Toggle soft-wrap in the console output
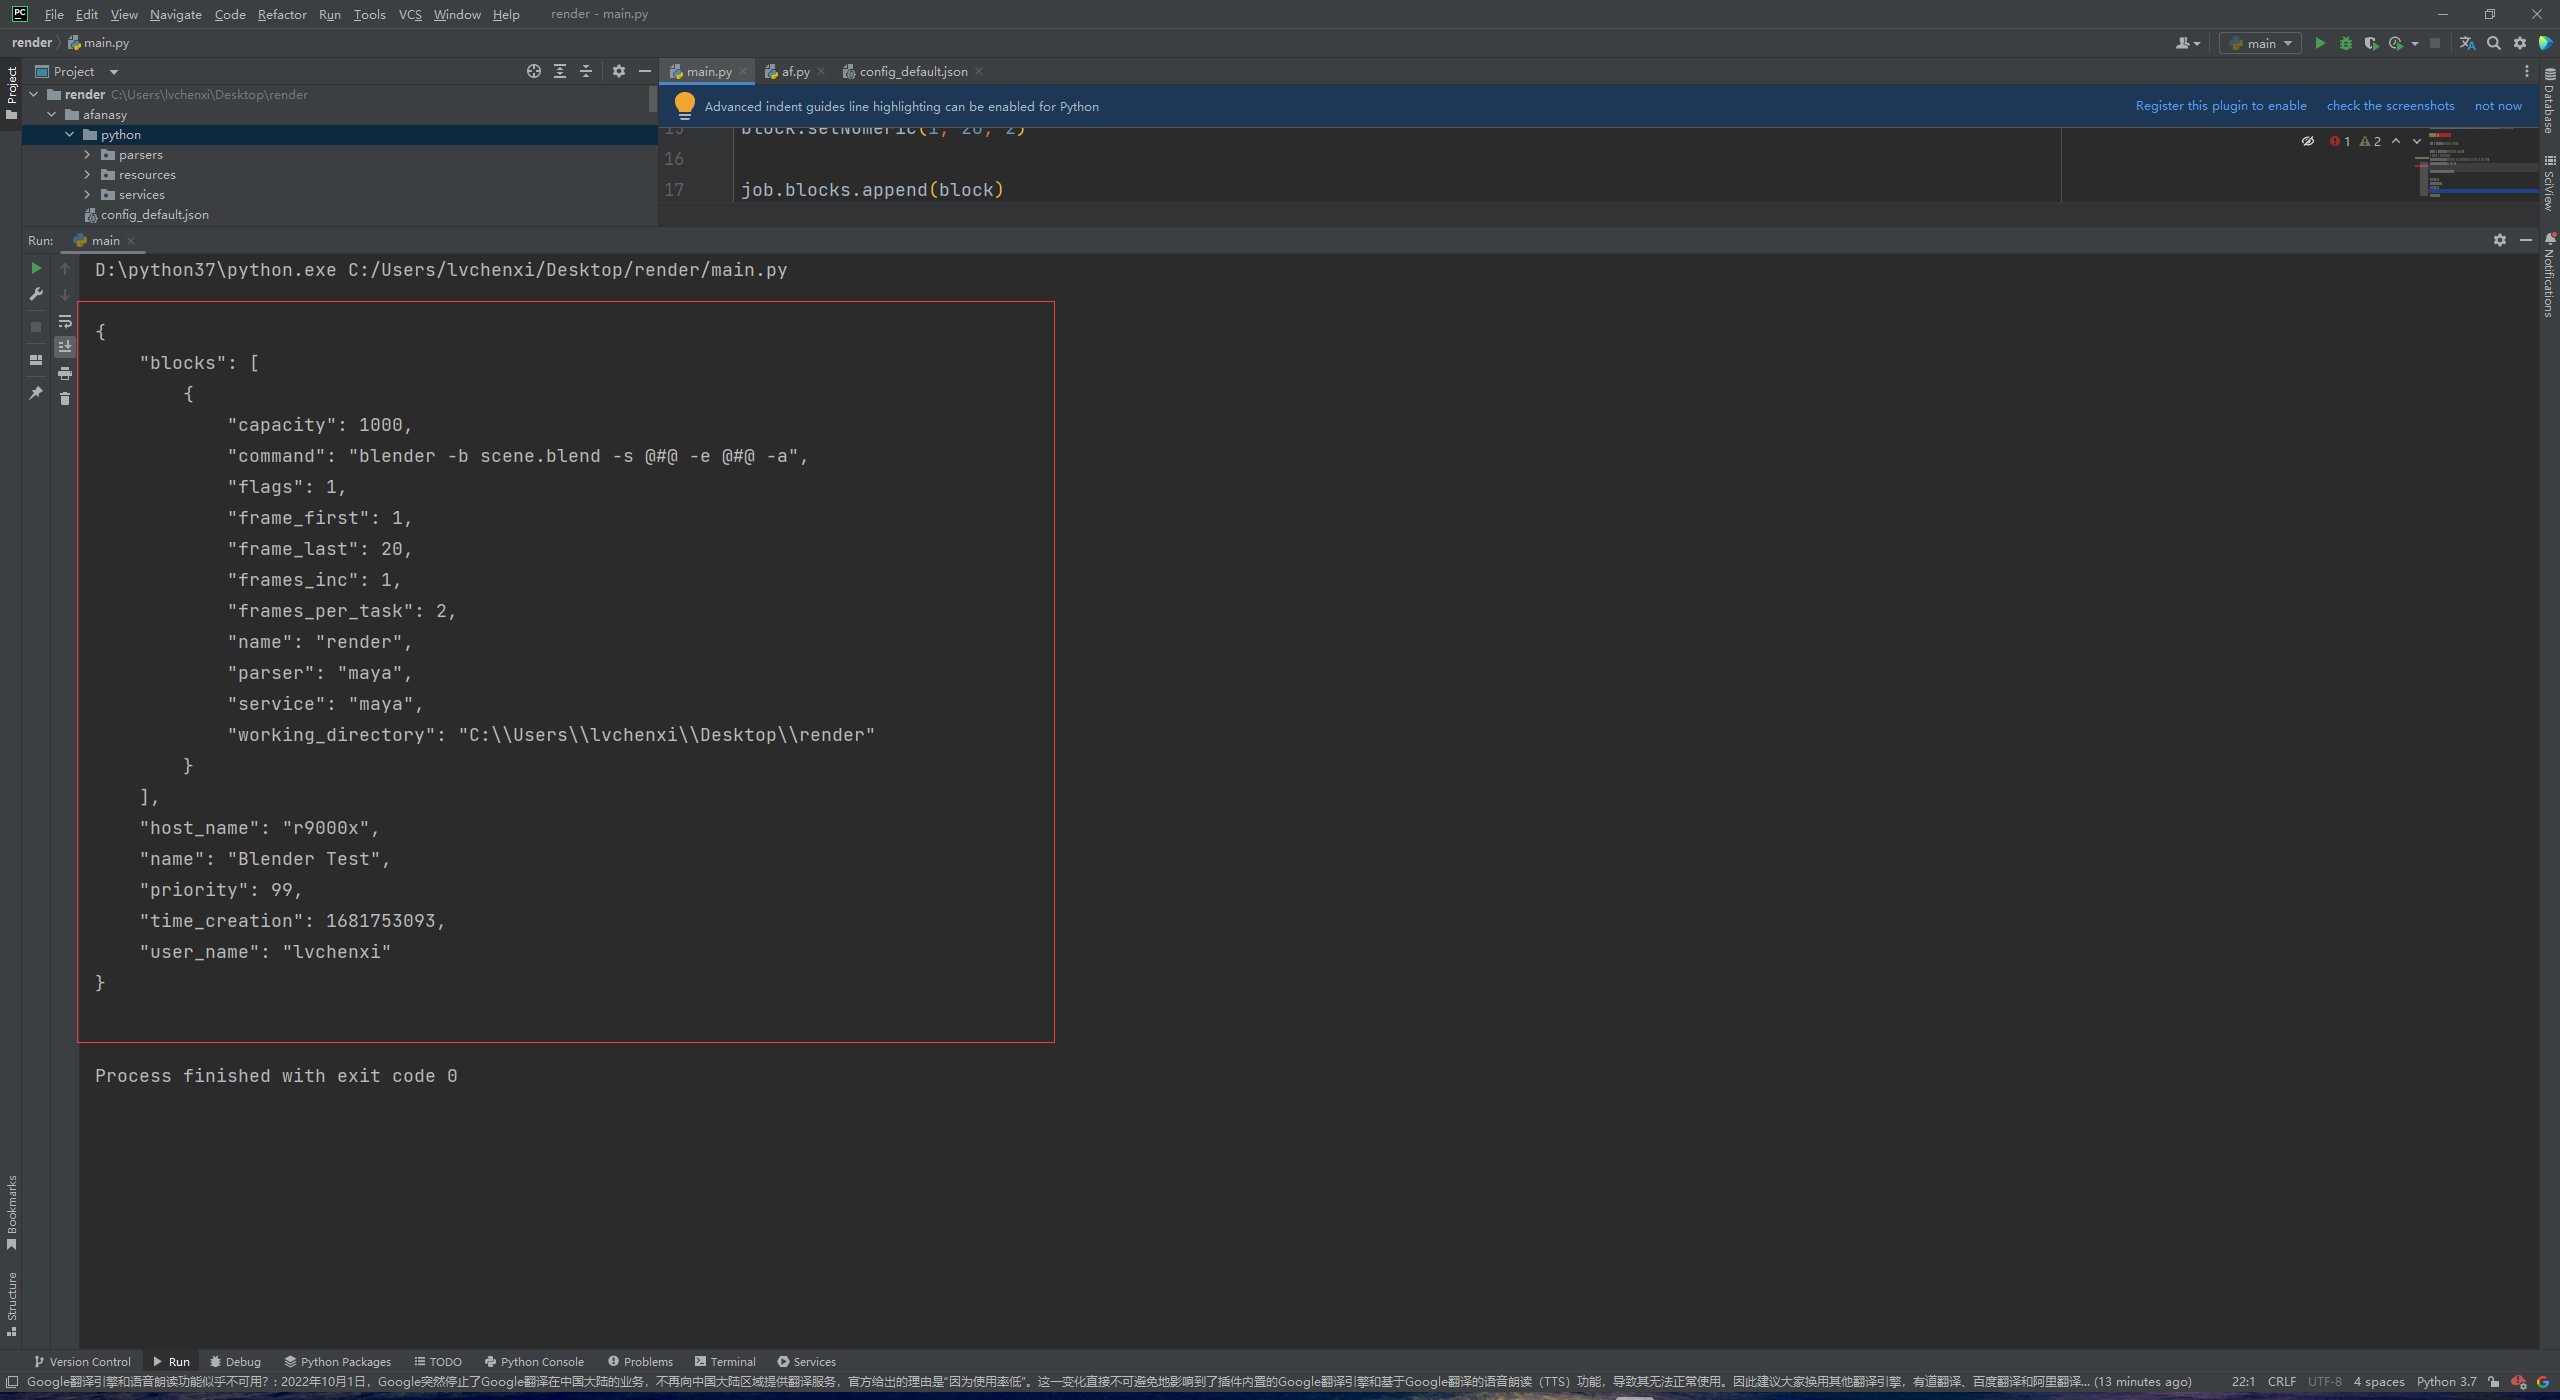Image resolution: width=2560 pixels, height=1400 pixels. tap(65, 322)
